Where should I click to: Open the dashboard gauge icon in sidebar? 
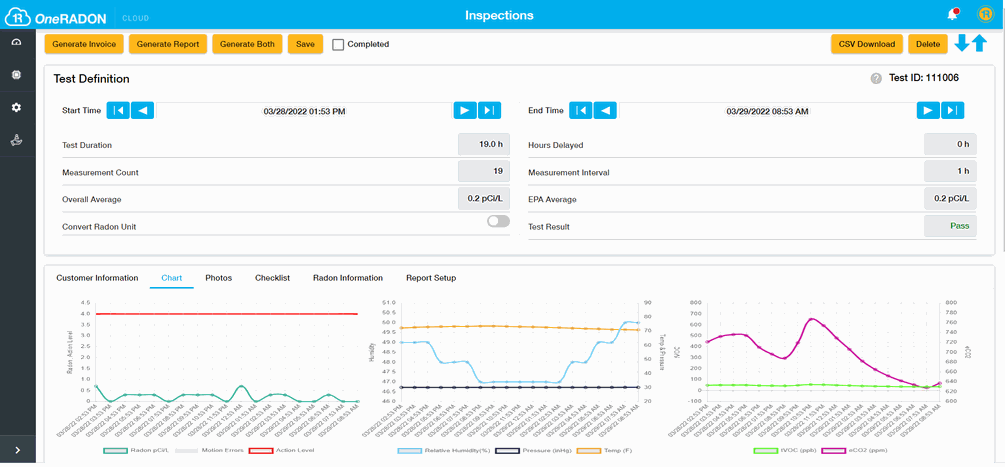pyautogui.click(x=17, y=42)
